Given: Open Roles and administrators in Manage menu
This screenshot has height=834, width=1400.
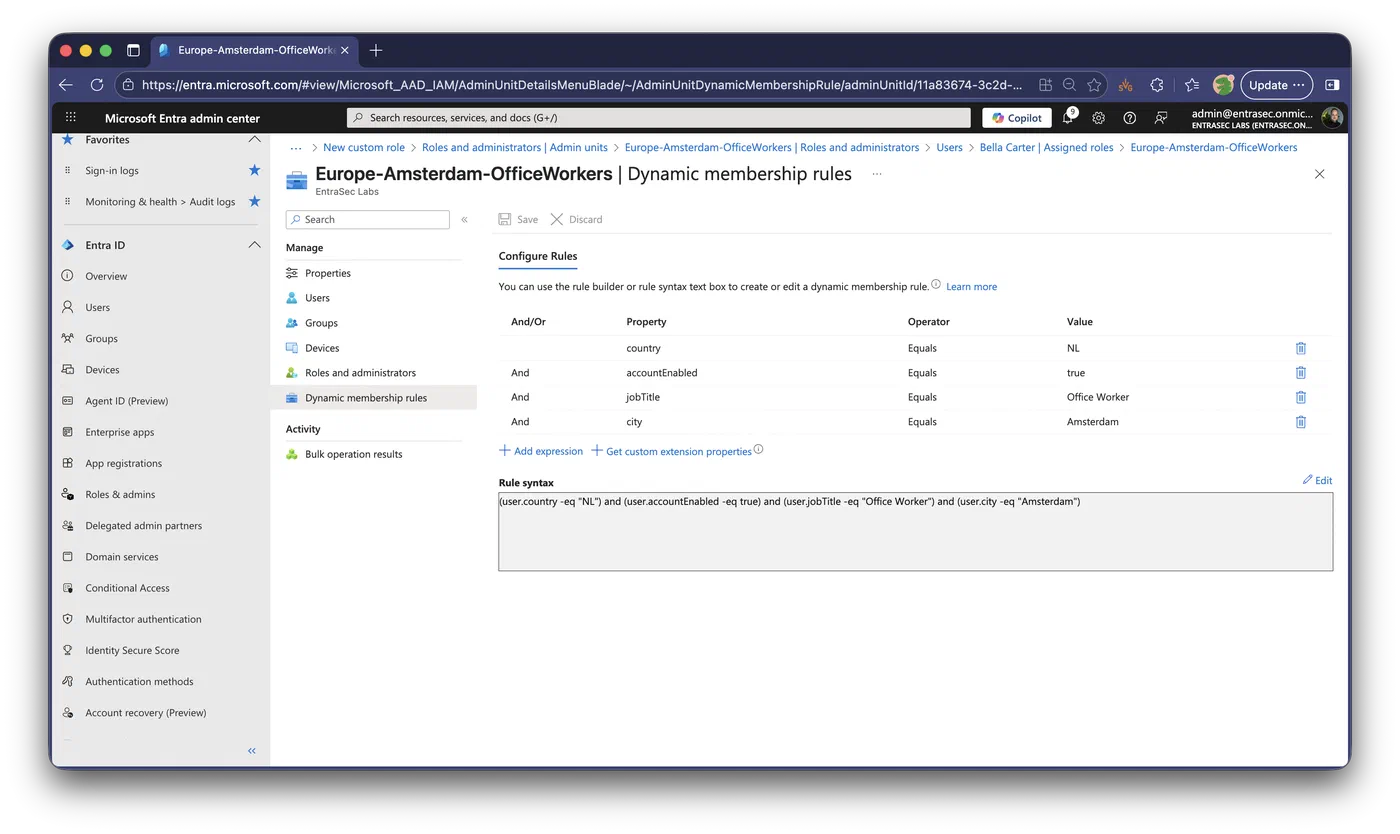Looking at the screenshot, I should [x=360, y=373].
